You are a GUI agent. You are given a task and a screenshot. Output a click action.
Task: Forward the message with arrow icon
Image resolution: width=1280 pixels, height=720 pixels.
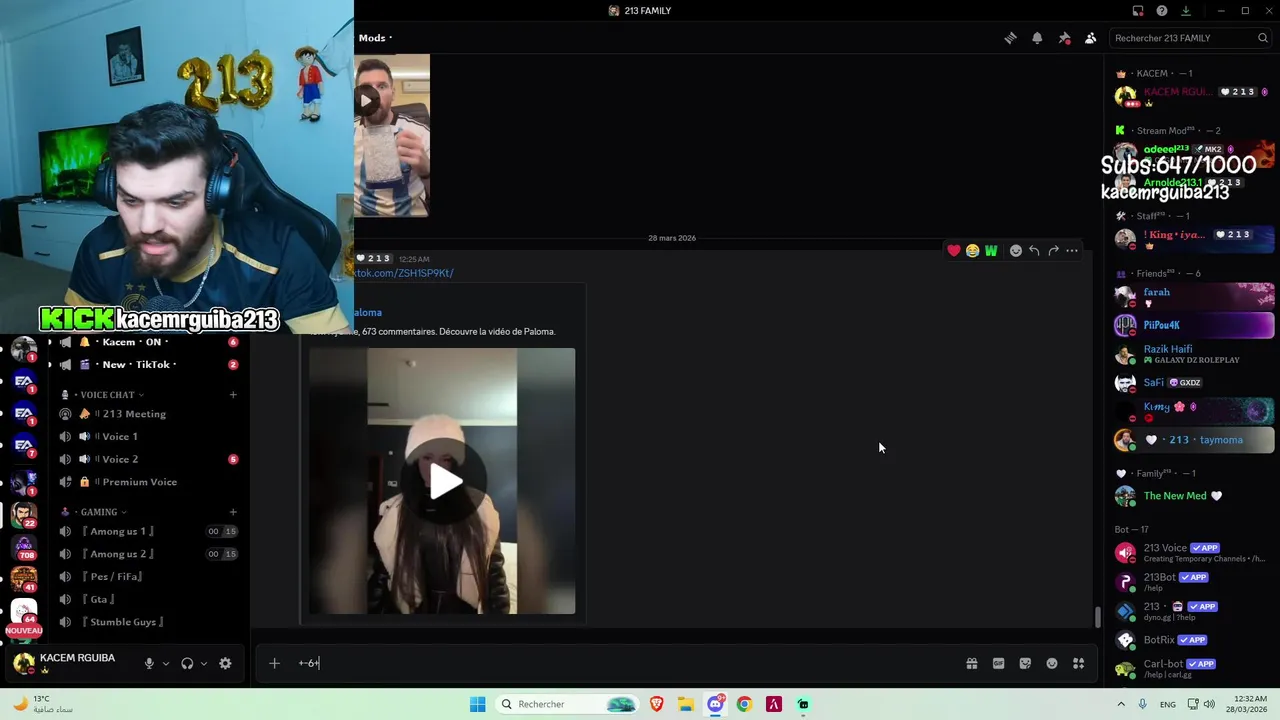(1053, 251)
